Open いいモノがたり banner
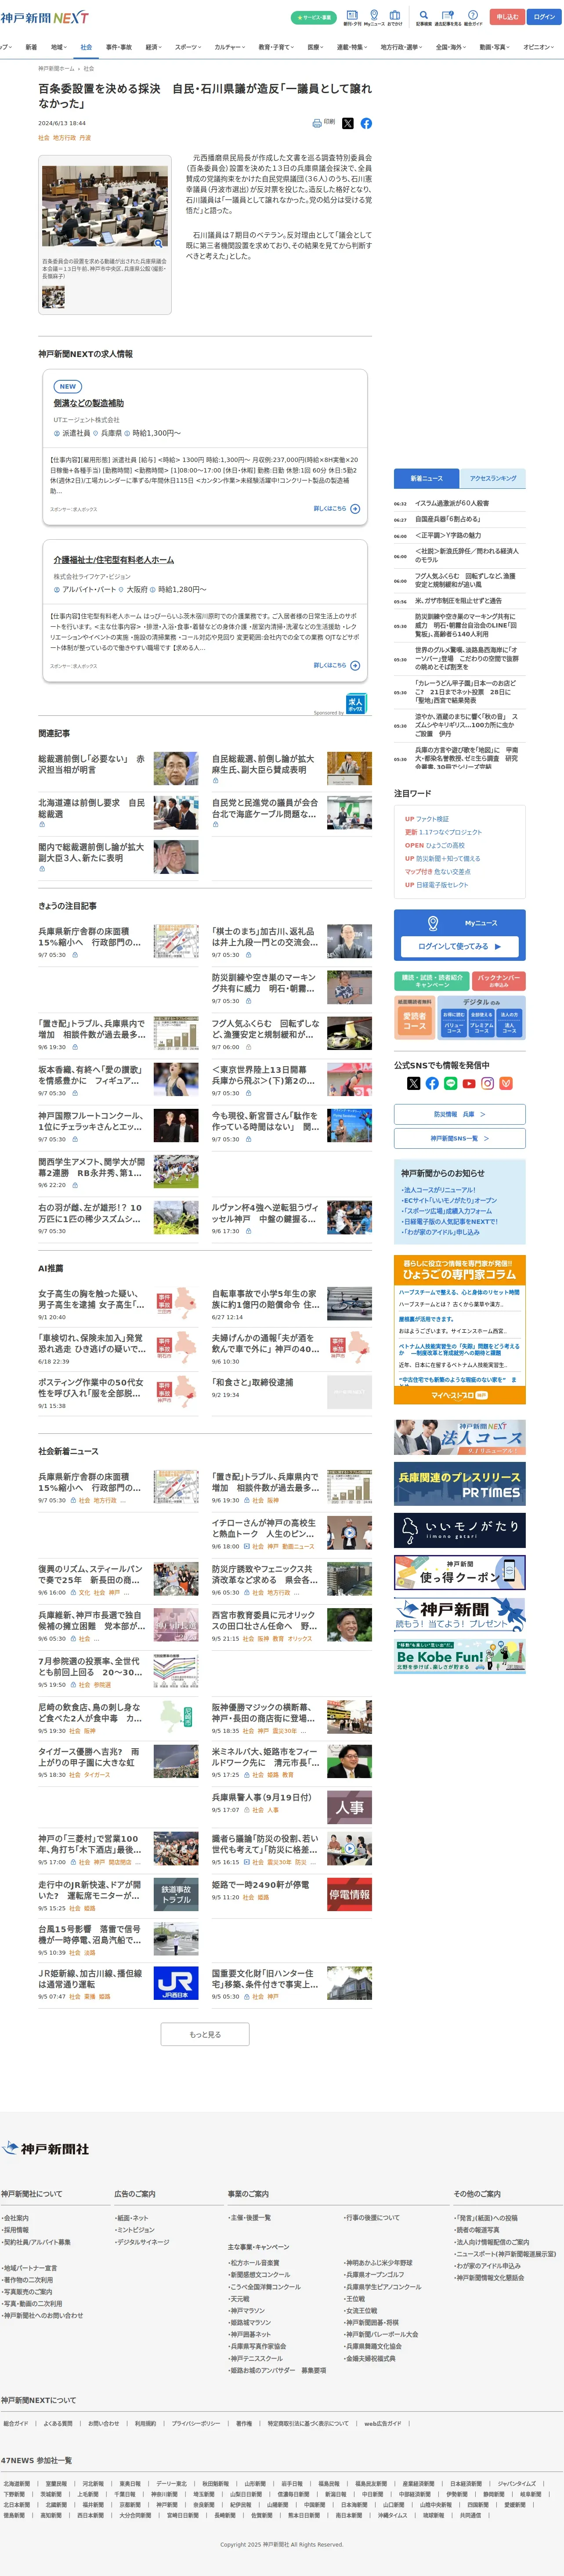 pos(460,1530)
